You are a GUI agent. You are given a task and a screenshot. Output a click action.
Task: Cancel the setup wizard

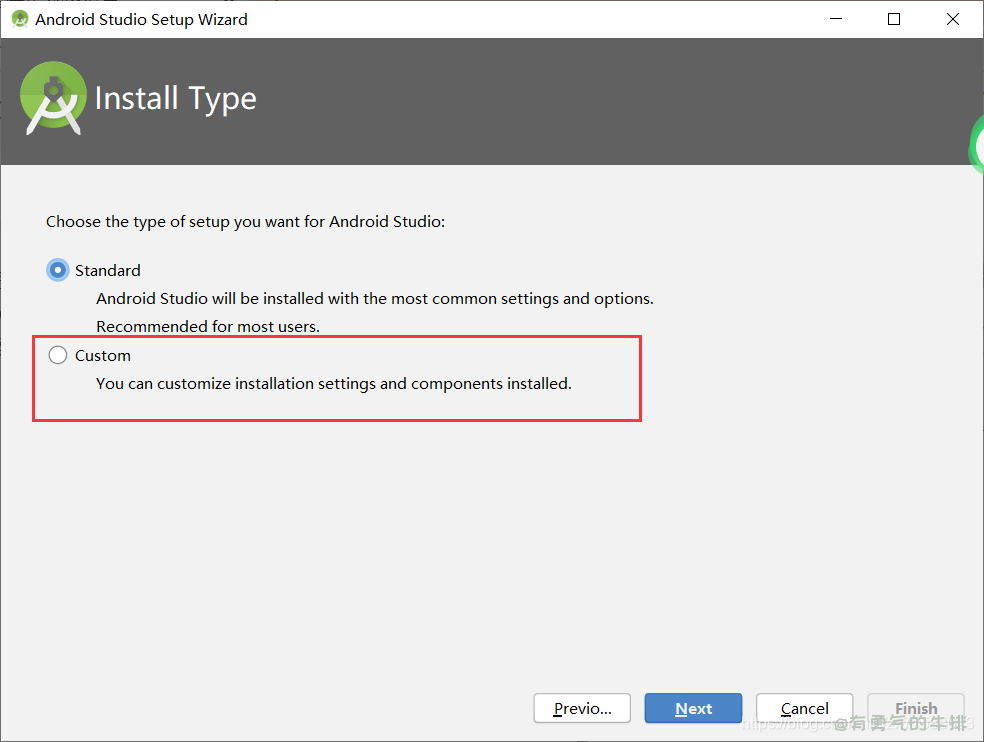click(805, 708)
